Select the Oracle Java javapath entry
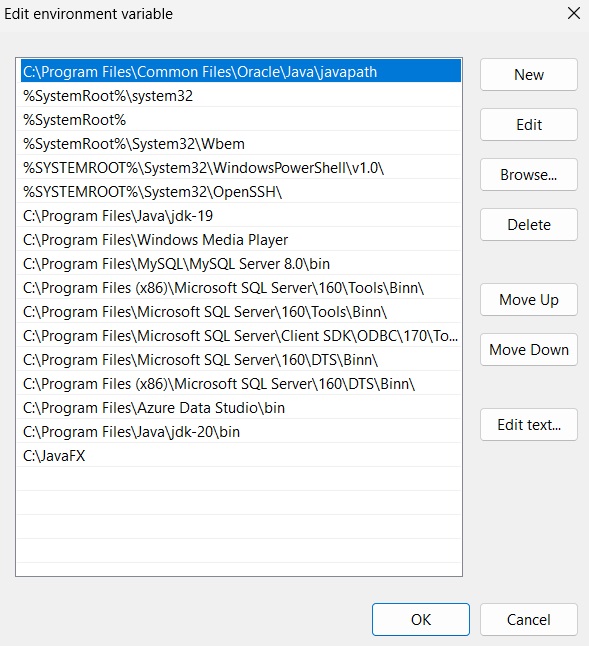 point(241,71)
